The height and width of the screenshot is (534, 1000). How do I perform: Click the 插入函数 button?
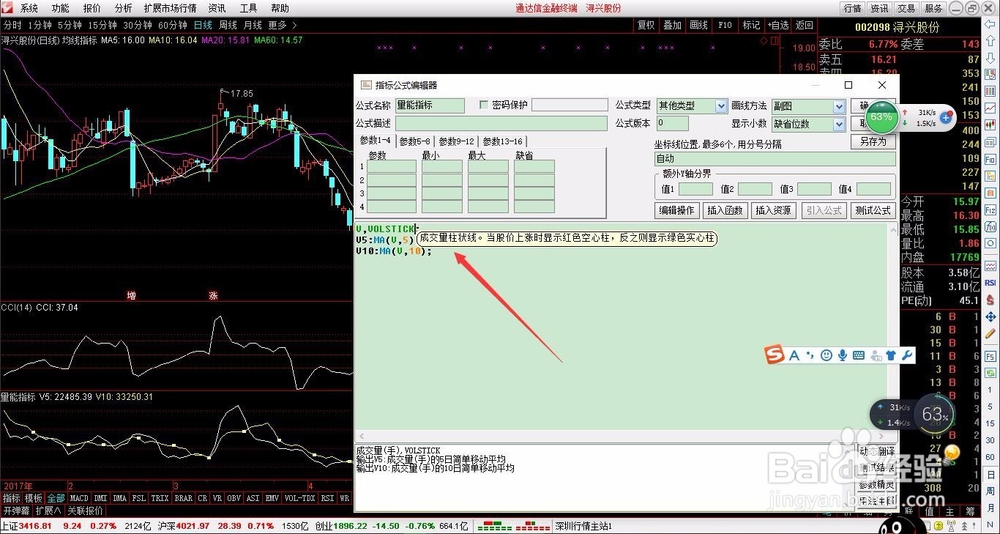[x=725, y=210]
